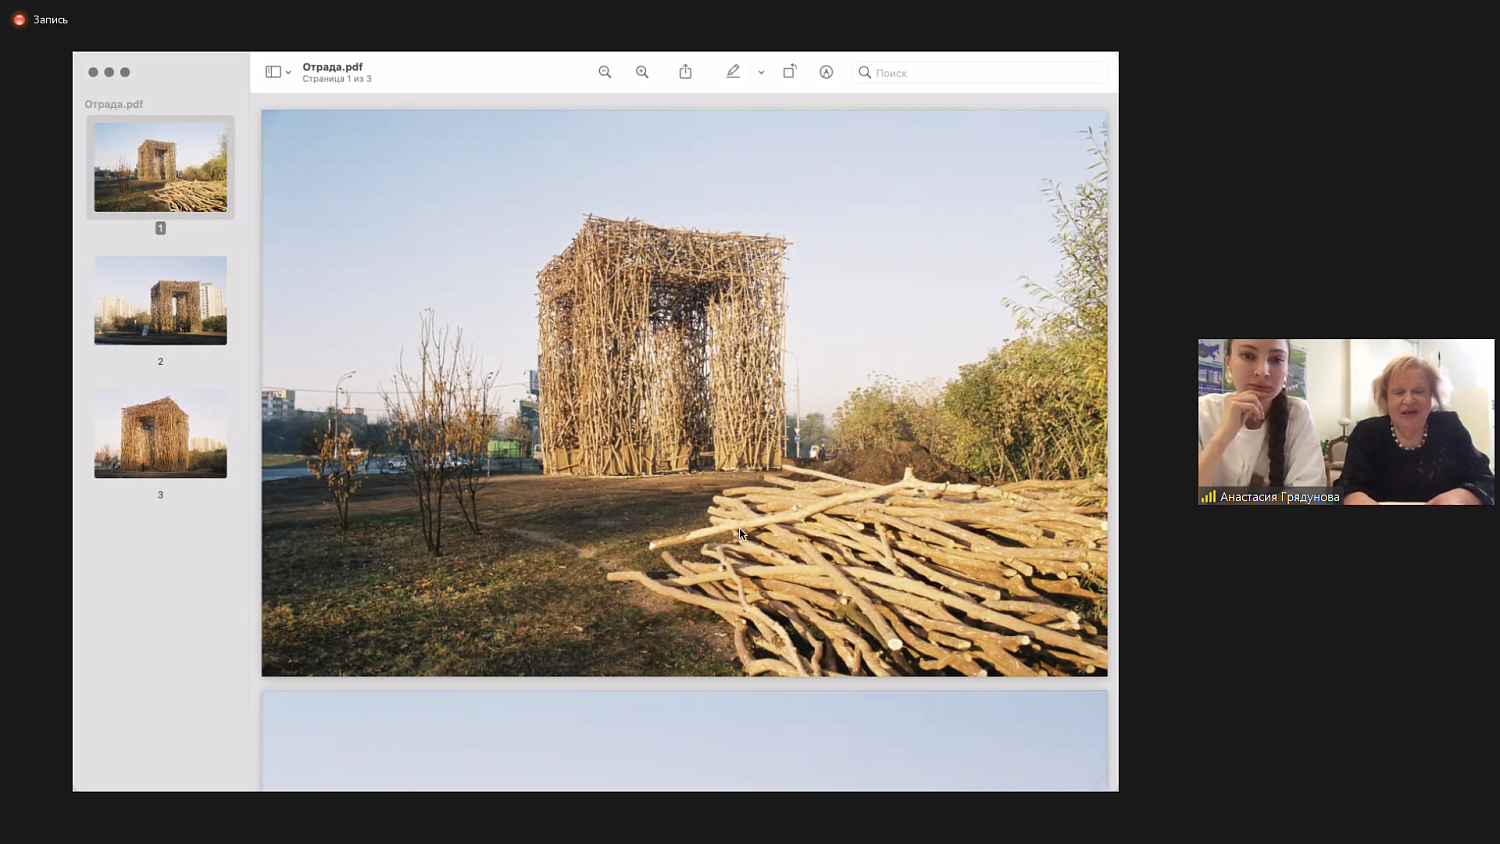Open the sidebar view options chevron
The image size is (1500, 844).
288,72
